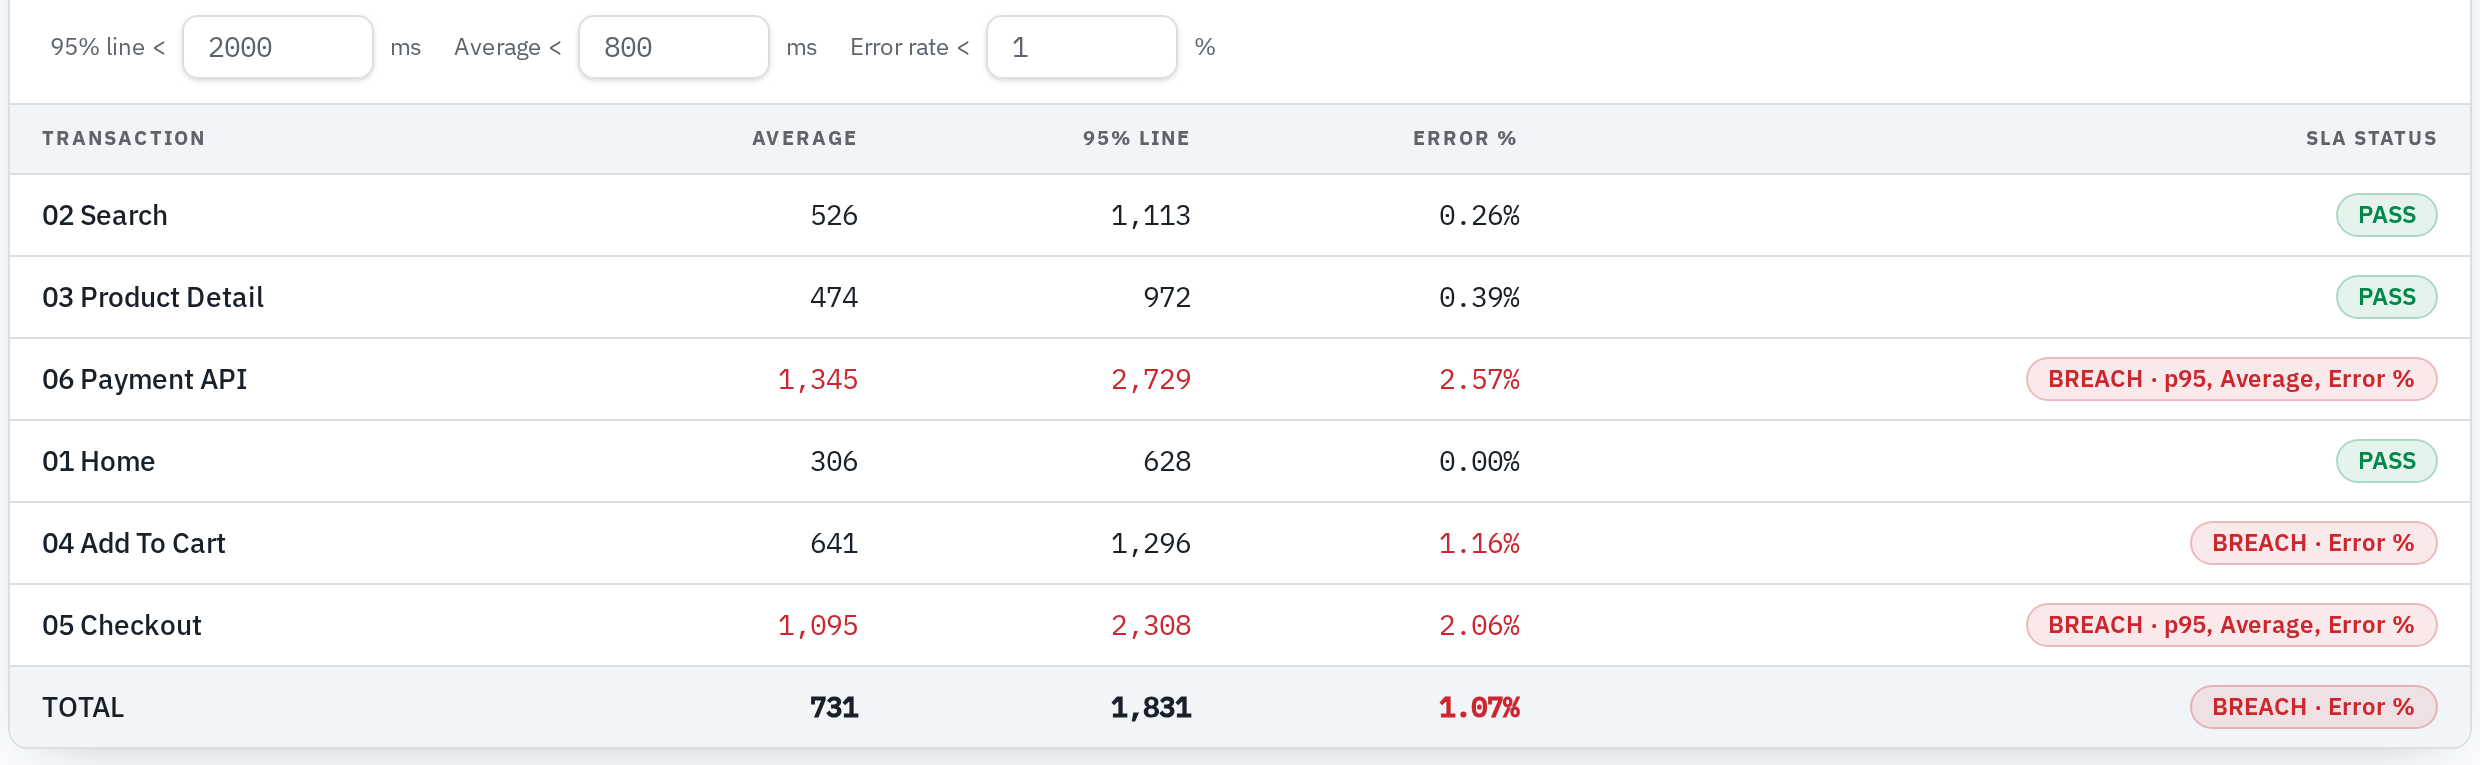This screenshot has height=765, width=2480.
Task: Click the PASS badge for 03 Product Detail
Action: point(2387,297)
